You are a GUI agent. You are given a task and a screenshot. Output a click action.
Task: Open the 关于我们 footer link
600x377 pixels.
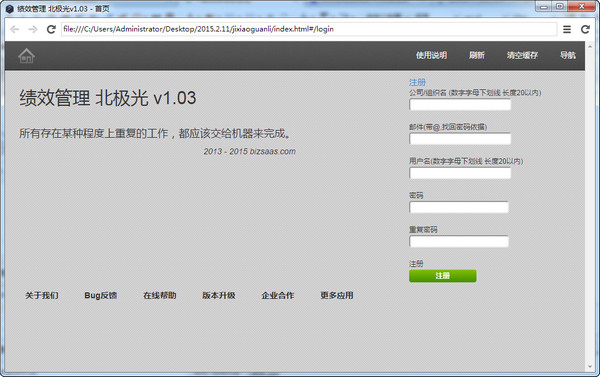(42, 295)
